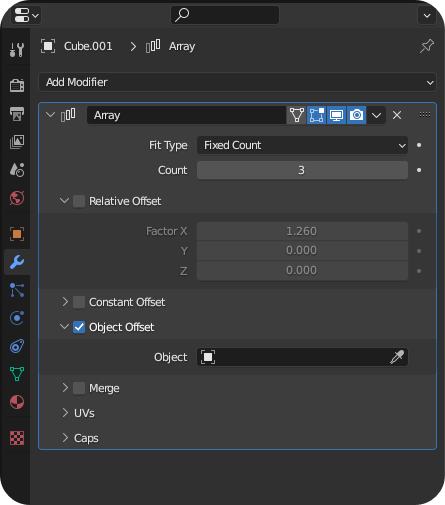Expand the Caps subpanel
This screenshot has width=445, height=505.
(65, 438)
